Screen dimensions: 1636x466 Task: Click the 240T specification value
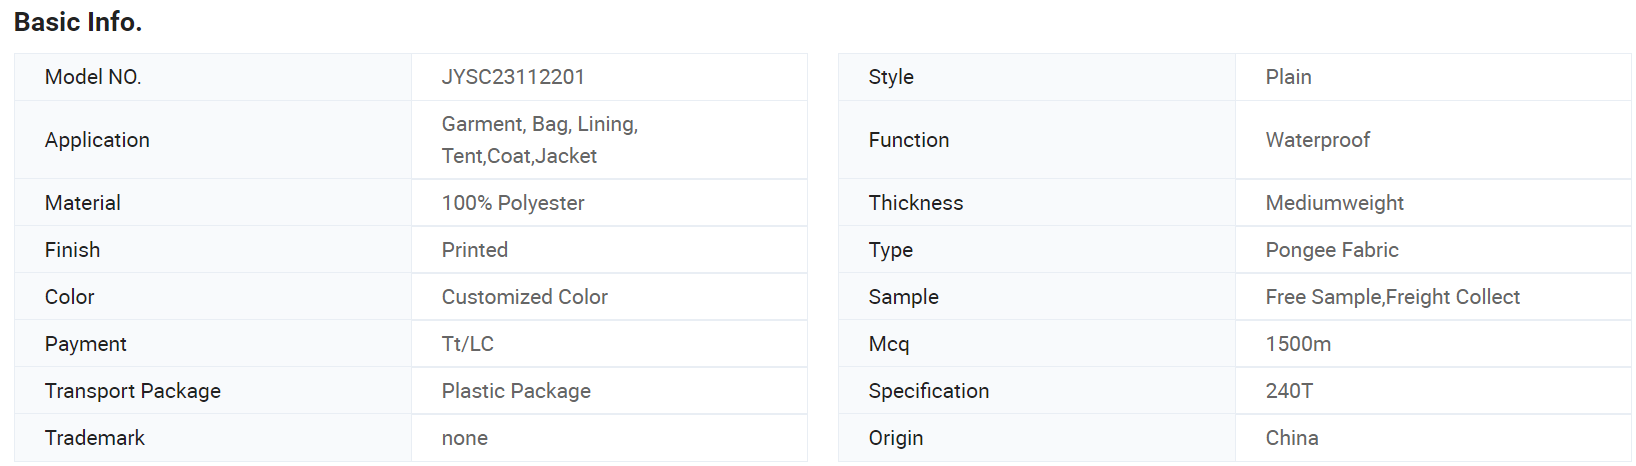coord(1289,391)
